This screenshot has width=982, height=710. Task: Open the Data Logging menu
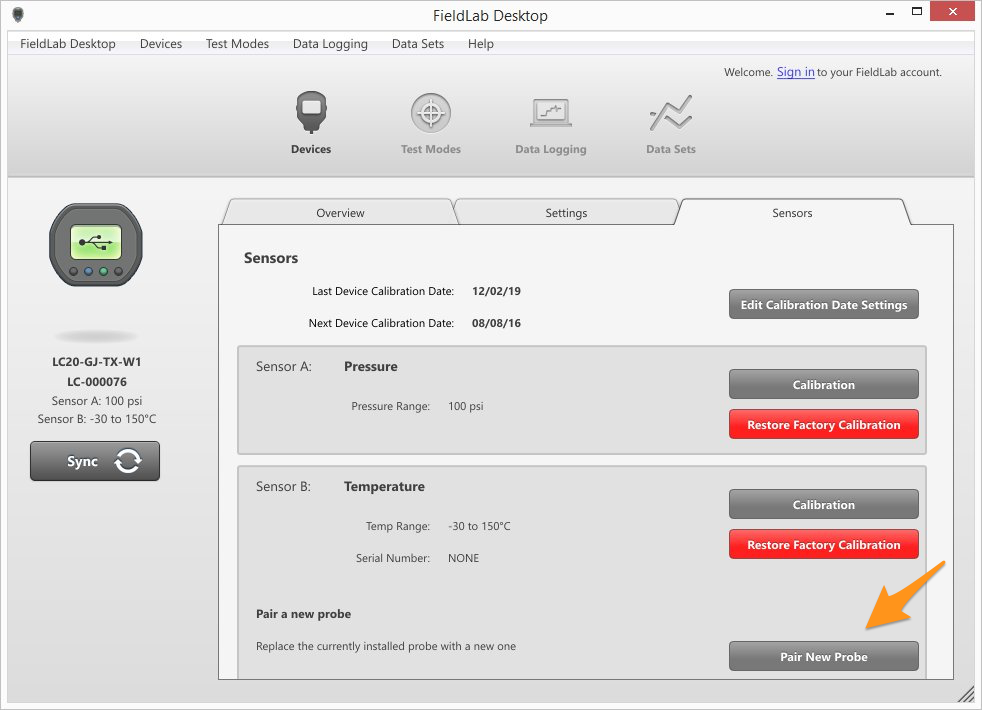click(x=330, y=44)
